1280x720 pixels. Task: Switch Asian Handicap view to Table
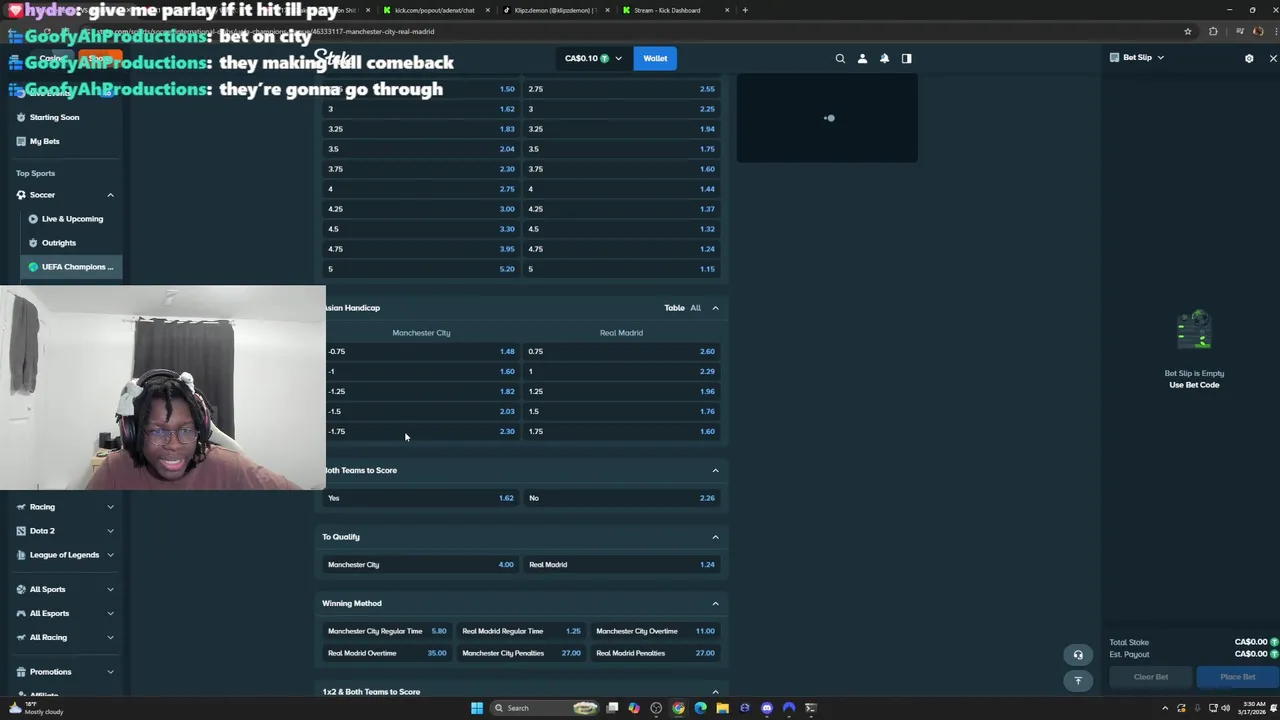click(x=674, y=308)
